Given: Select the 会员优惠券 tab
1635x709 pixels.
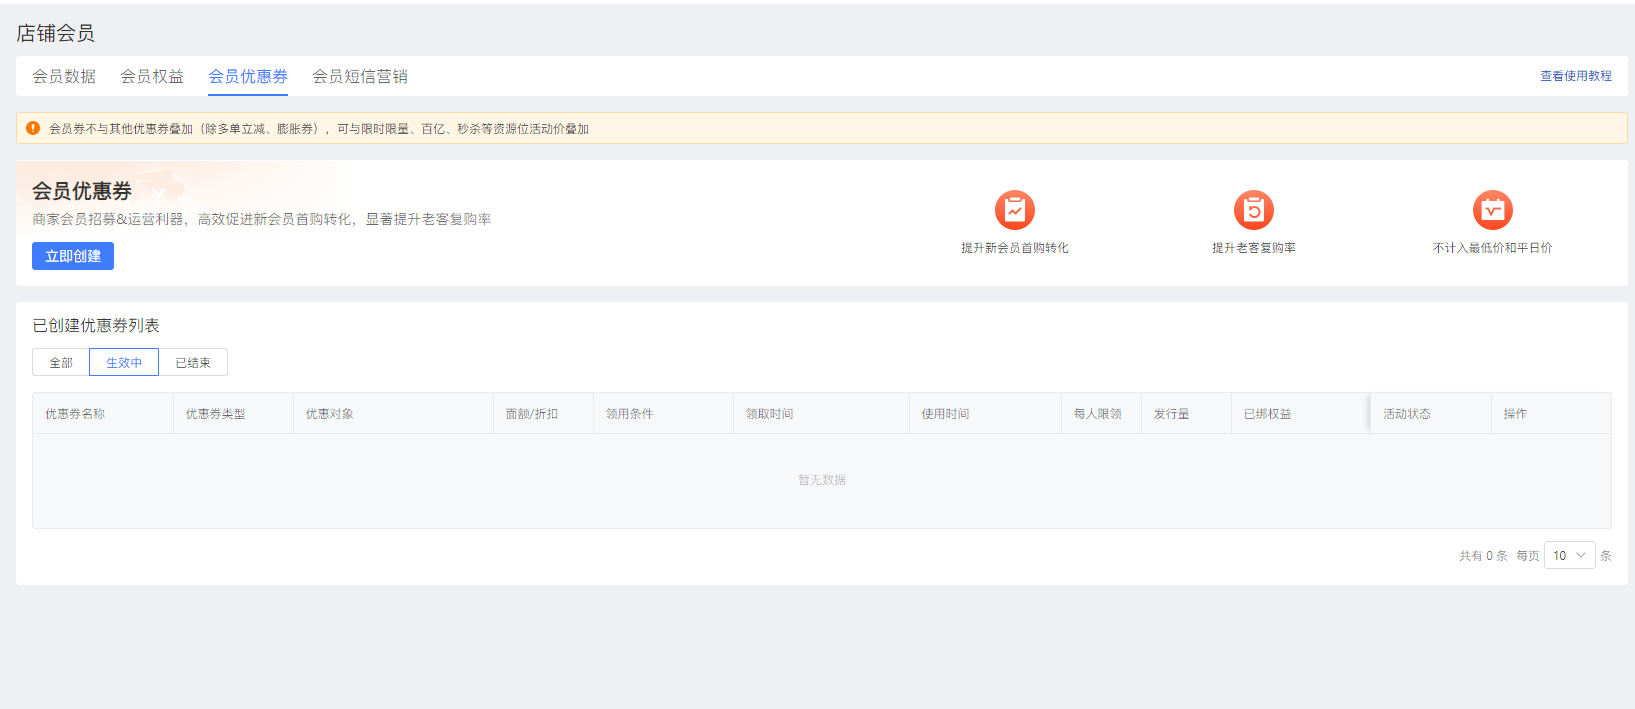Looking at the screenshot, I should (x=248, y=77).
